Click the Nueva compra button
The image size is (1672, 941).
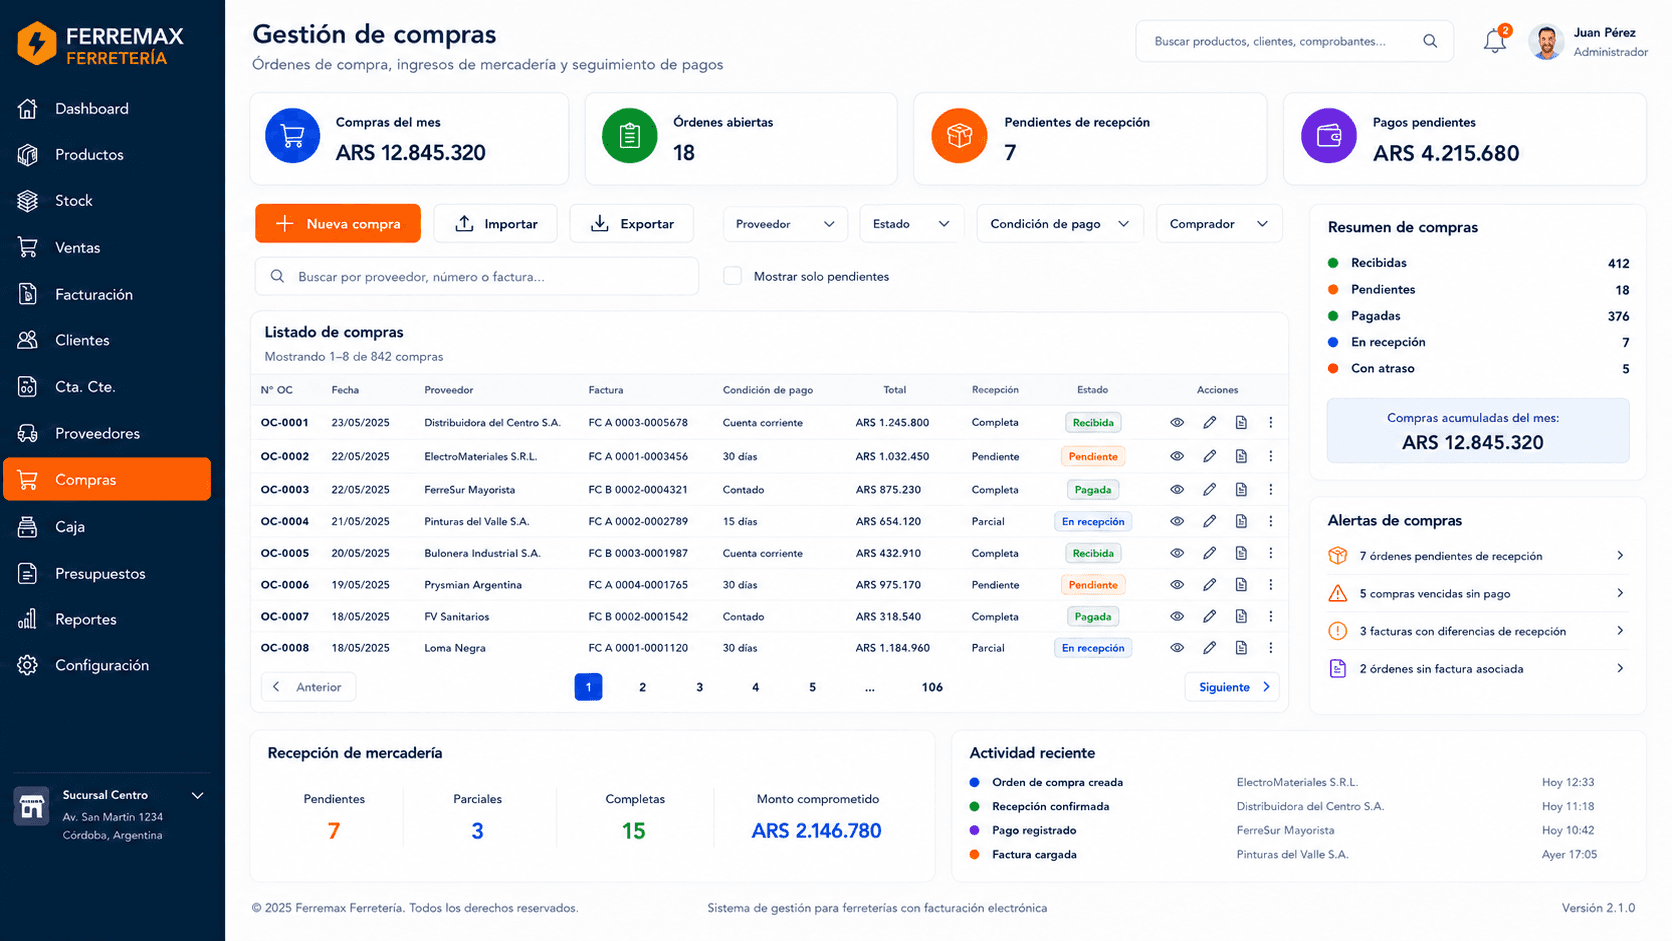click(x=338, y=224)
